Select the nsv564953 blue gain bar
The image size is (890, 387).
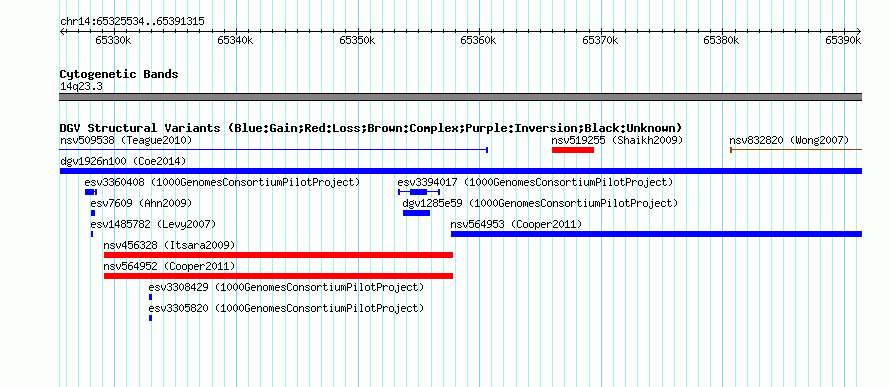tap(656, 234)
